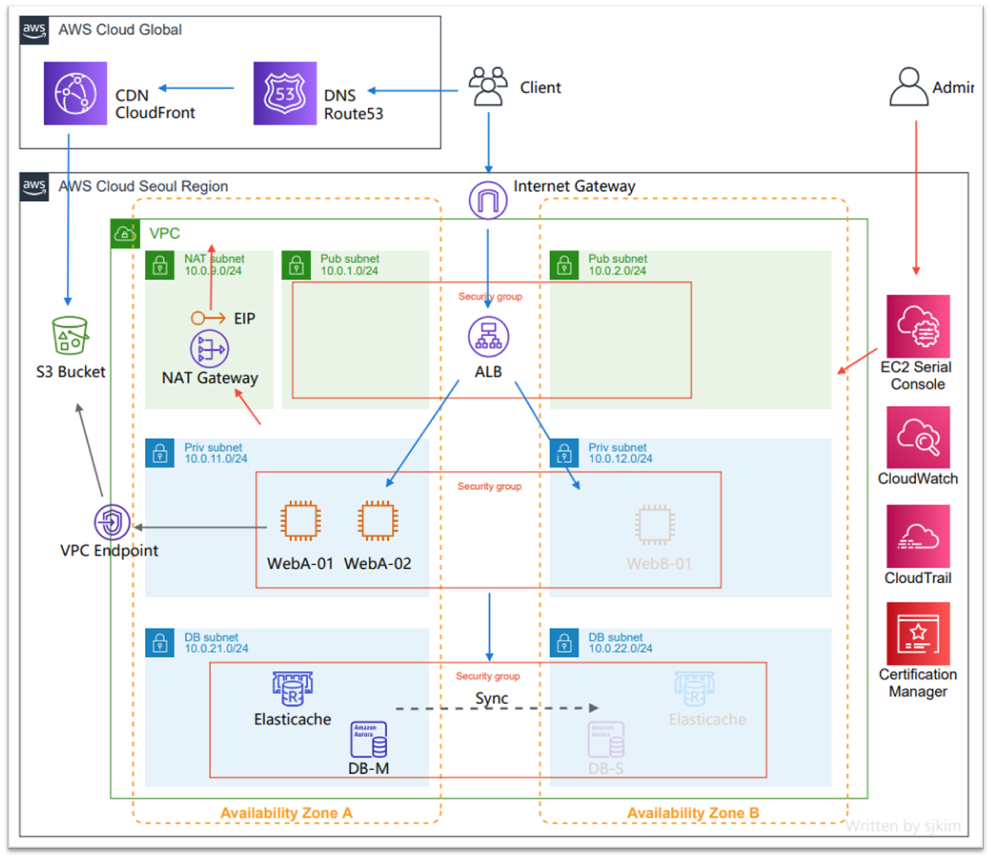Screen dimensions: 991x859
Task: Select the ALB load balancer icon
Action: pyautogui.click(x=488, y=337)
